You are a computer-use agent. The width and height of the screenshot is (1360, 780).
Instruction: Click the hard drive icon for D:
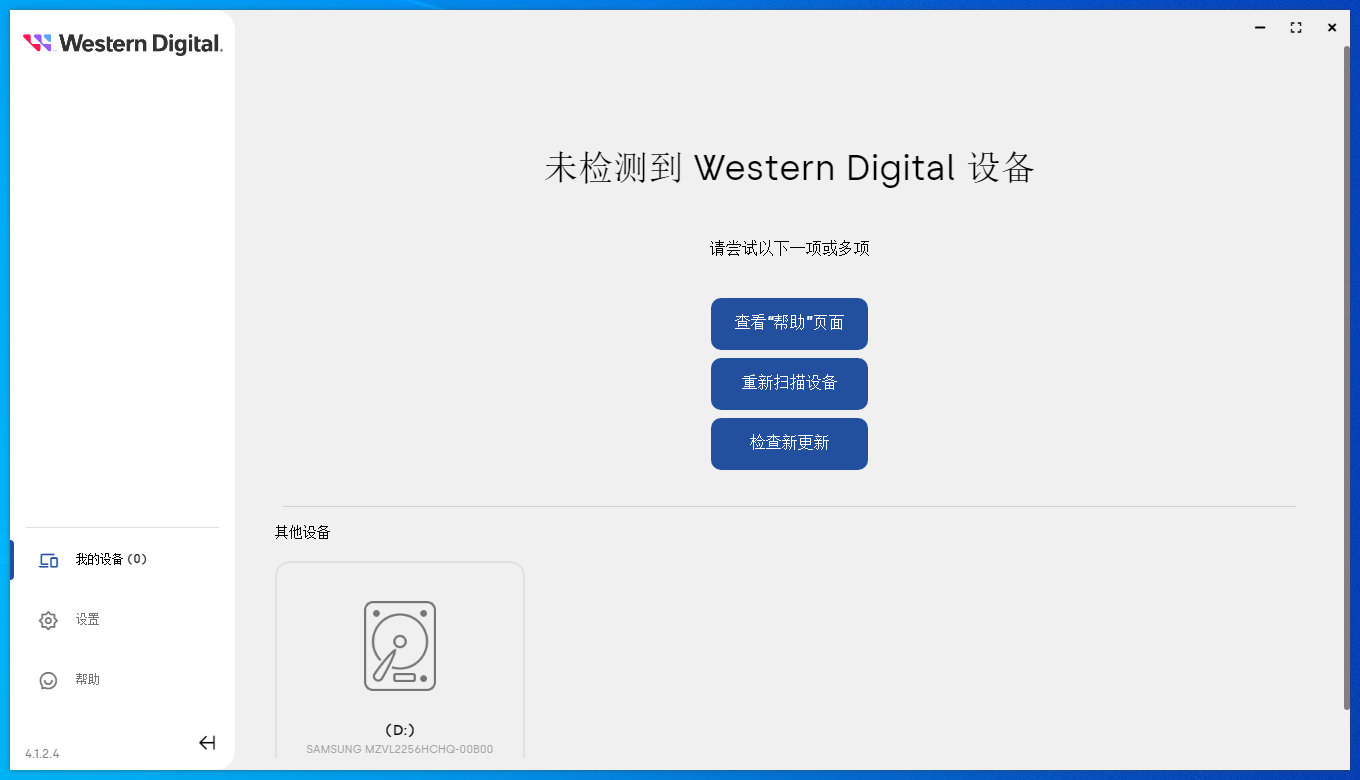click(400, 646)
